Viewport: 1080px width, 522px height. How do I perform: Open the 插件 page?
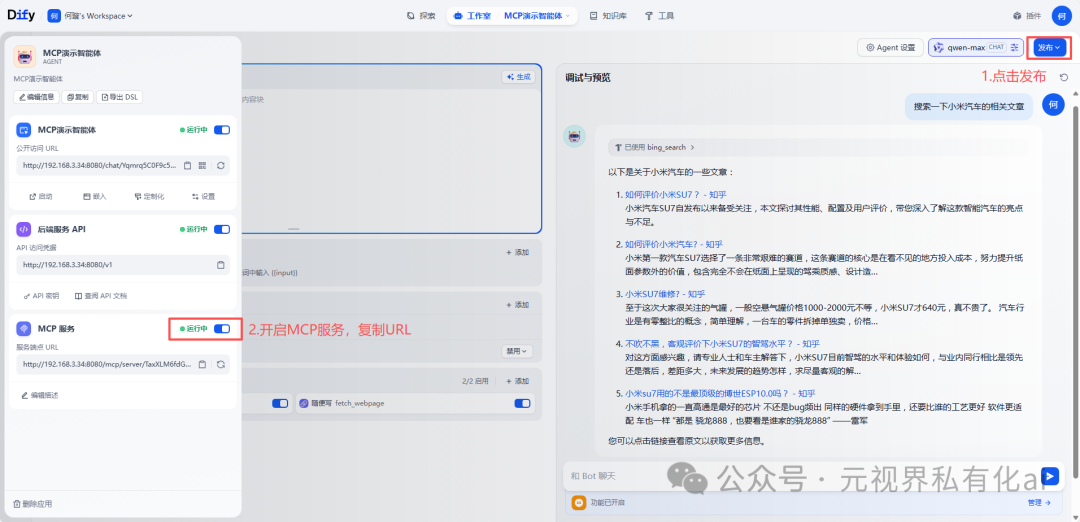[x=1026, y=15]
